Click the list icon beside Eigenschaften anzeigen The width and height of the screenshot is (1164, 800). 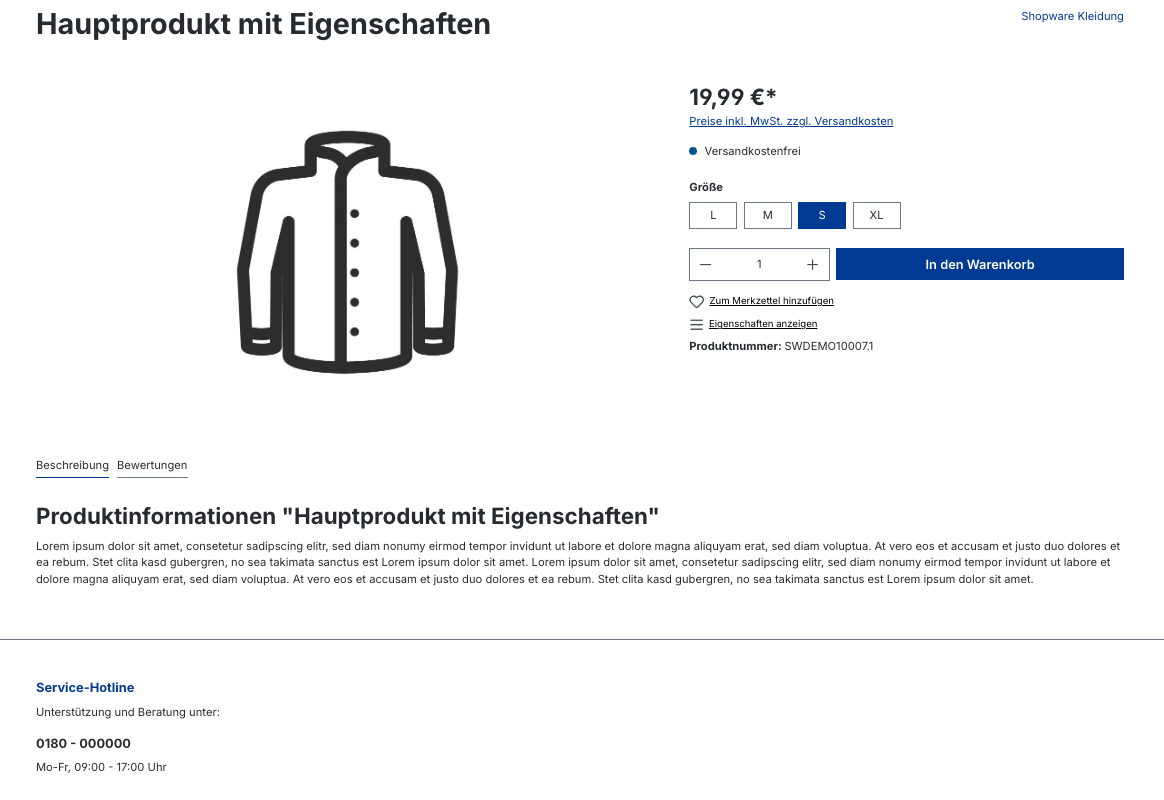[696, 324]
